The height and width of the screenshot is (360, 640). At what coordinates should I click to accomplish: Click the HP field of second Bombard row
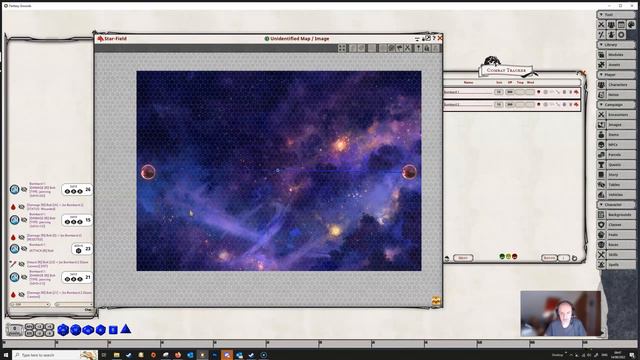[509, 104]
